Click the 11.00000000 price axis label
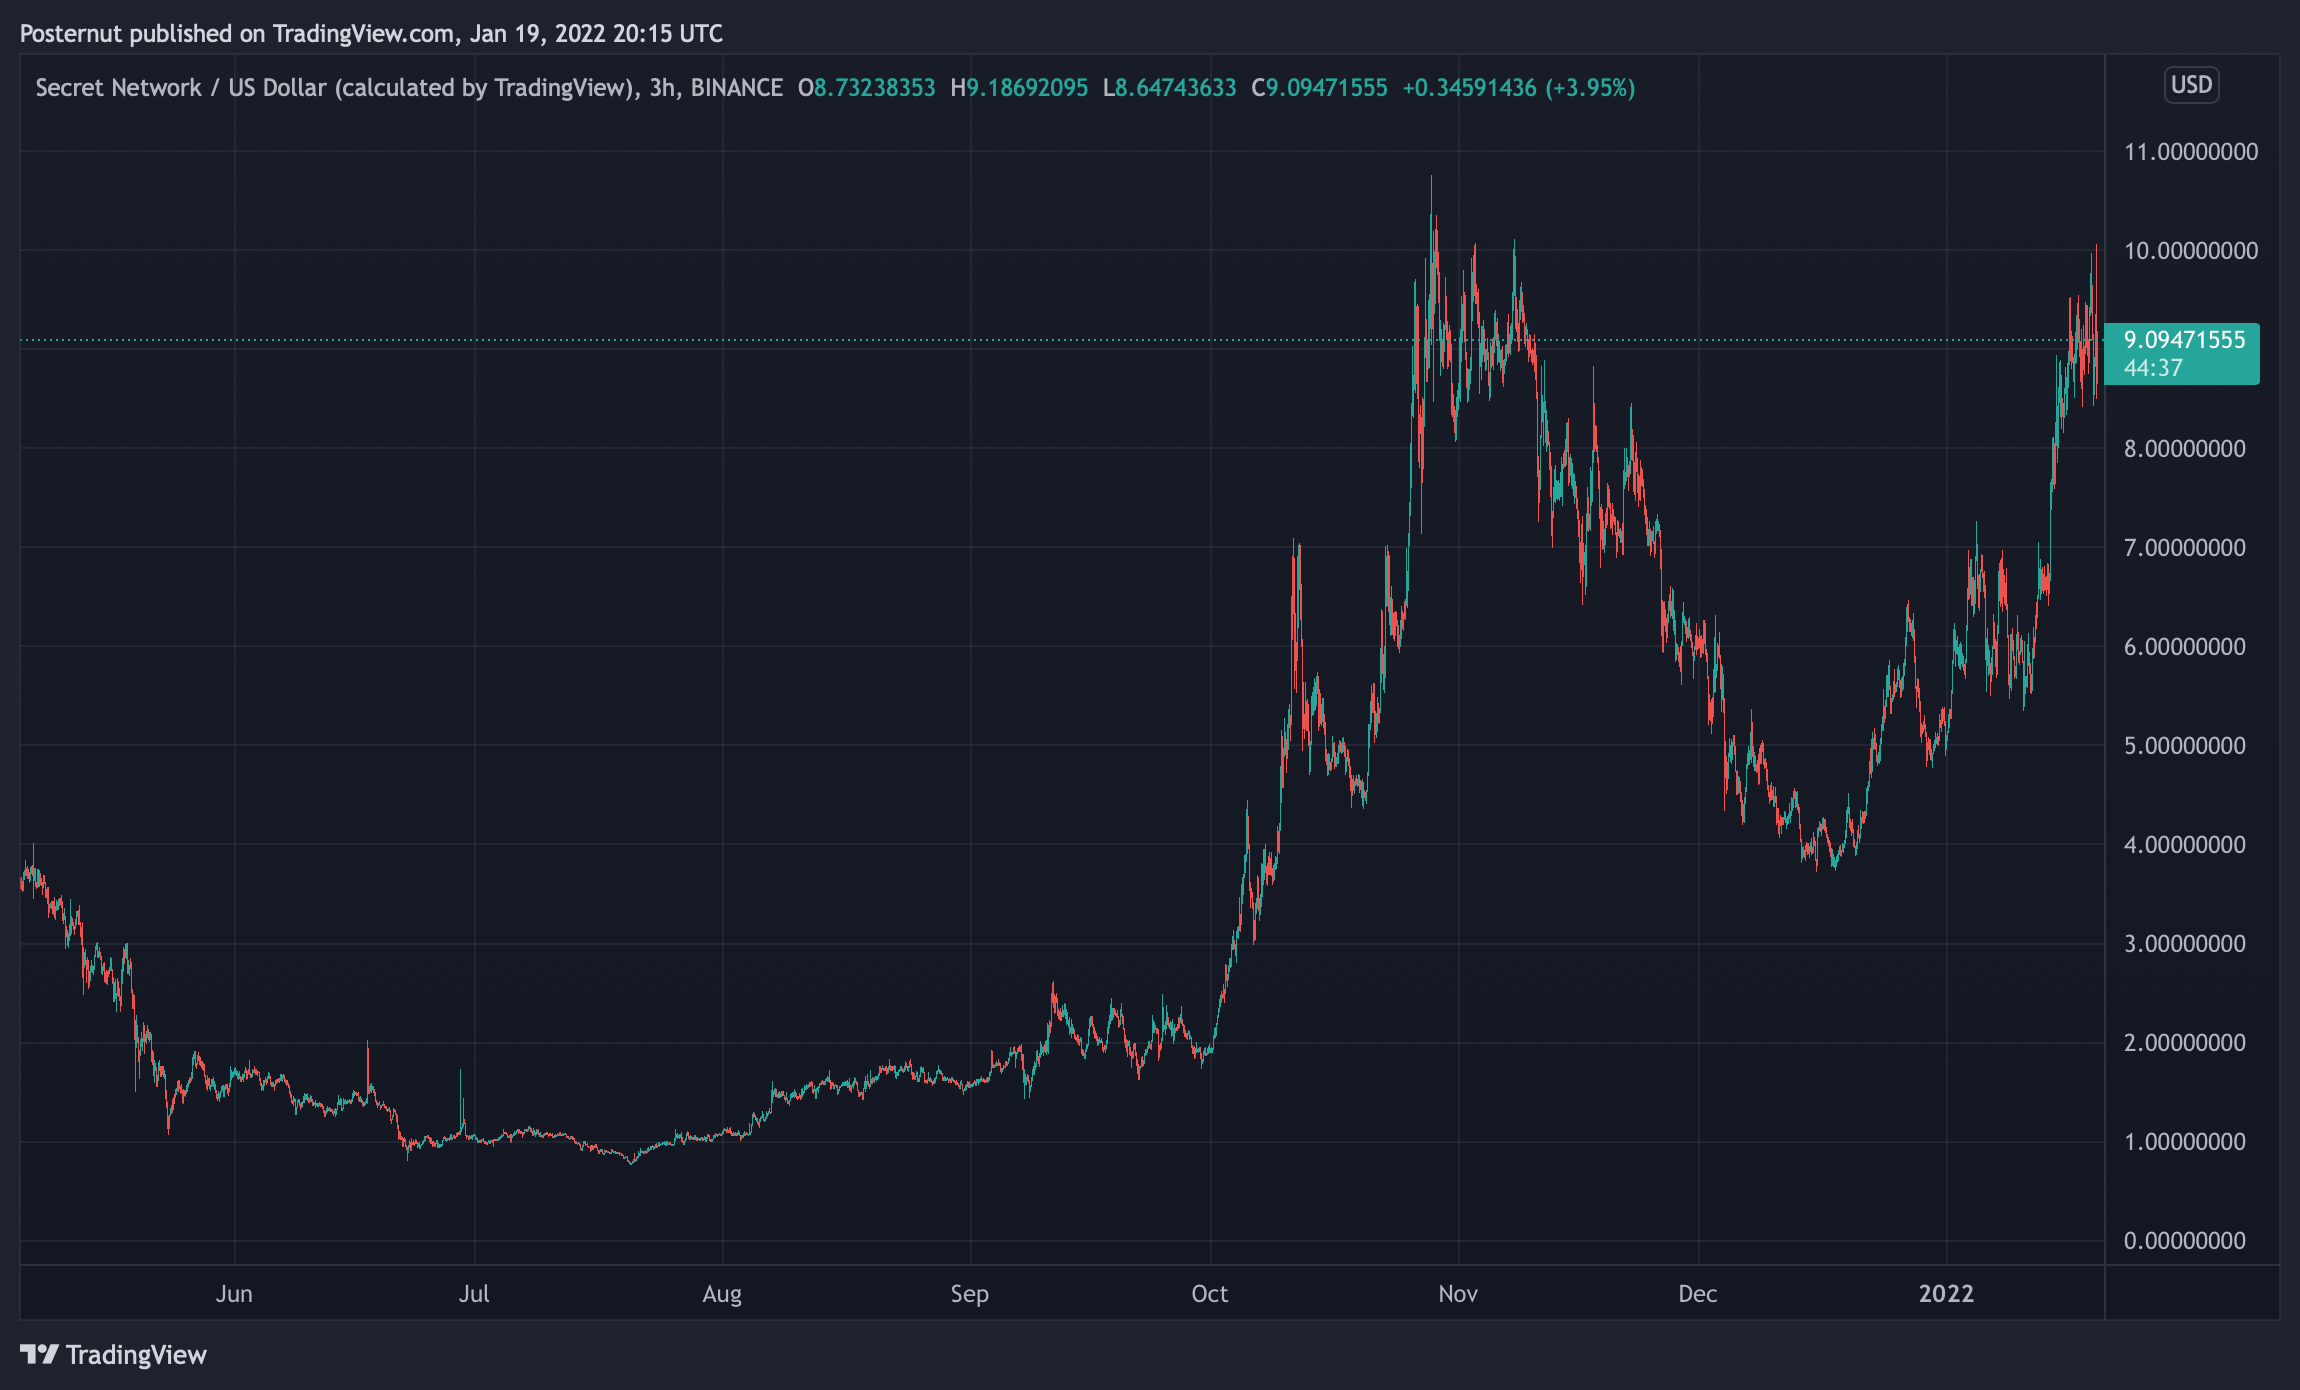This screenshot has width=2300, height=1390. click(x=2190, y=152)
